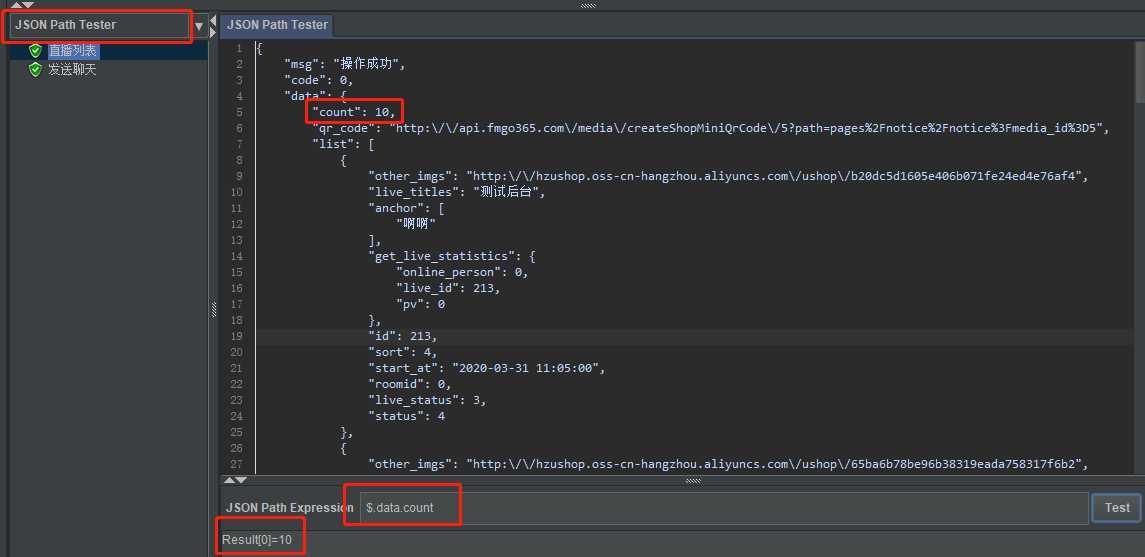
Task: Click the horizontal splitter handle above the expression row
Action: point(693,480)
